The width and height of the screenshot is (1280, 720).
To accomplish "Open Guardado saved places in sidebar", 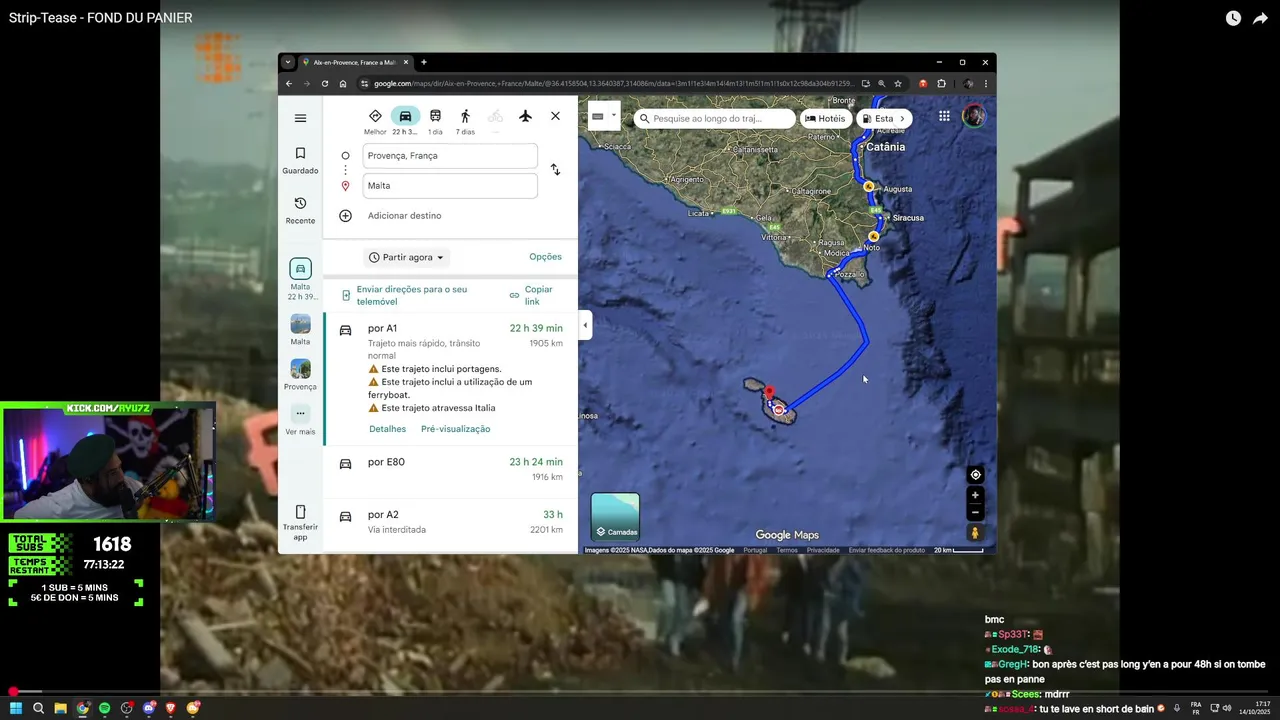I will click(x=300, y=160).
